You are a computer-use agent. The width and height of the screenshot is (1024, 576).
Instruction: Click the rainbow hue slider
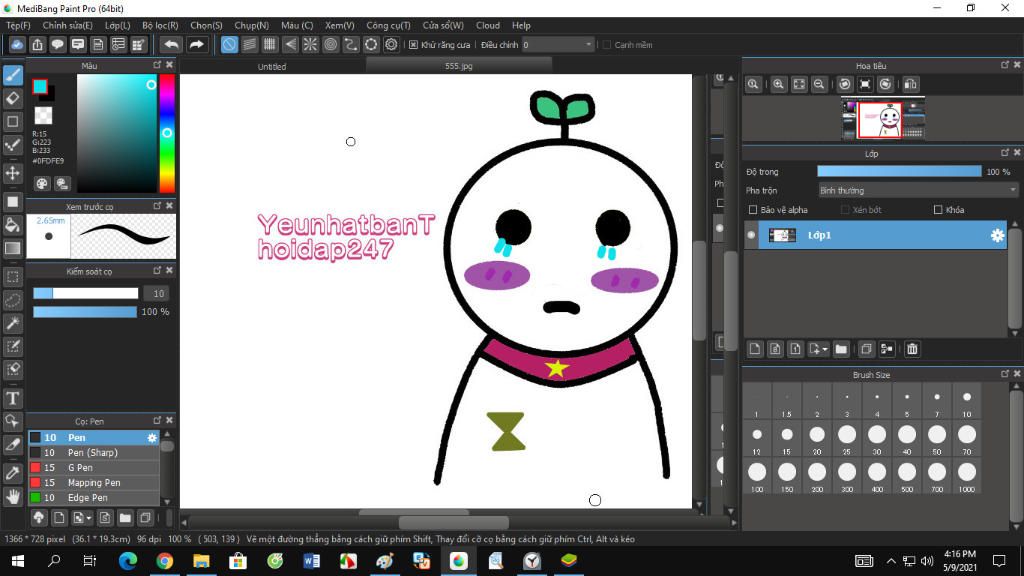(x=167, y=133)
